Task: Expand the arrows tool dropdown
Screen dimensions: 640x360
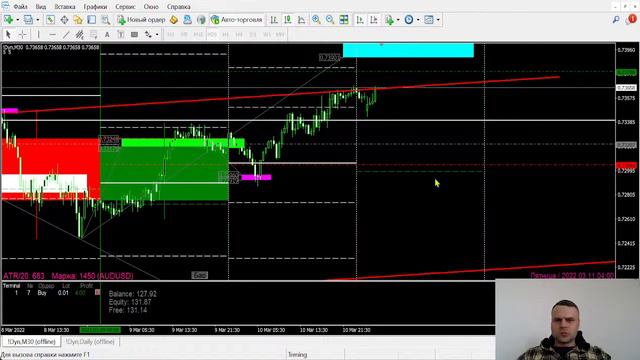Action: point(157,35)
